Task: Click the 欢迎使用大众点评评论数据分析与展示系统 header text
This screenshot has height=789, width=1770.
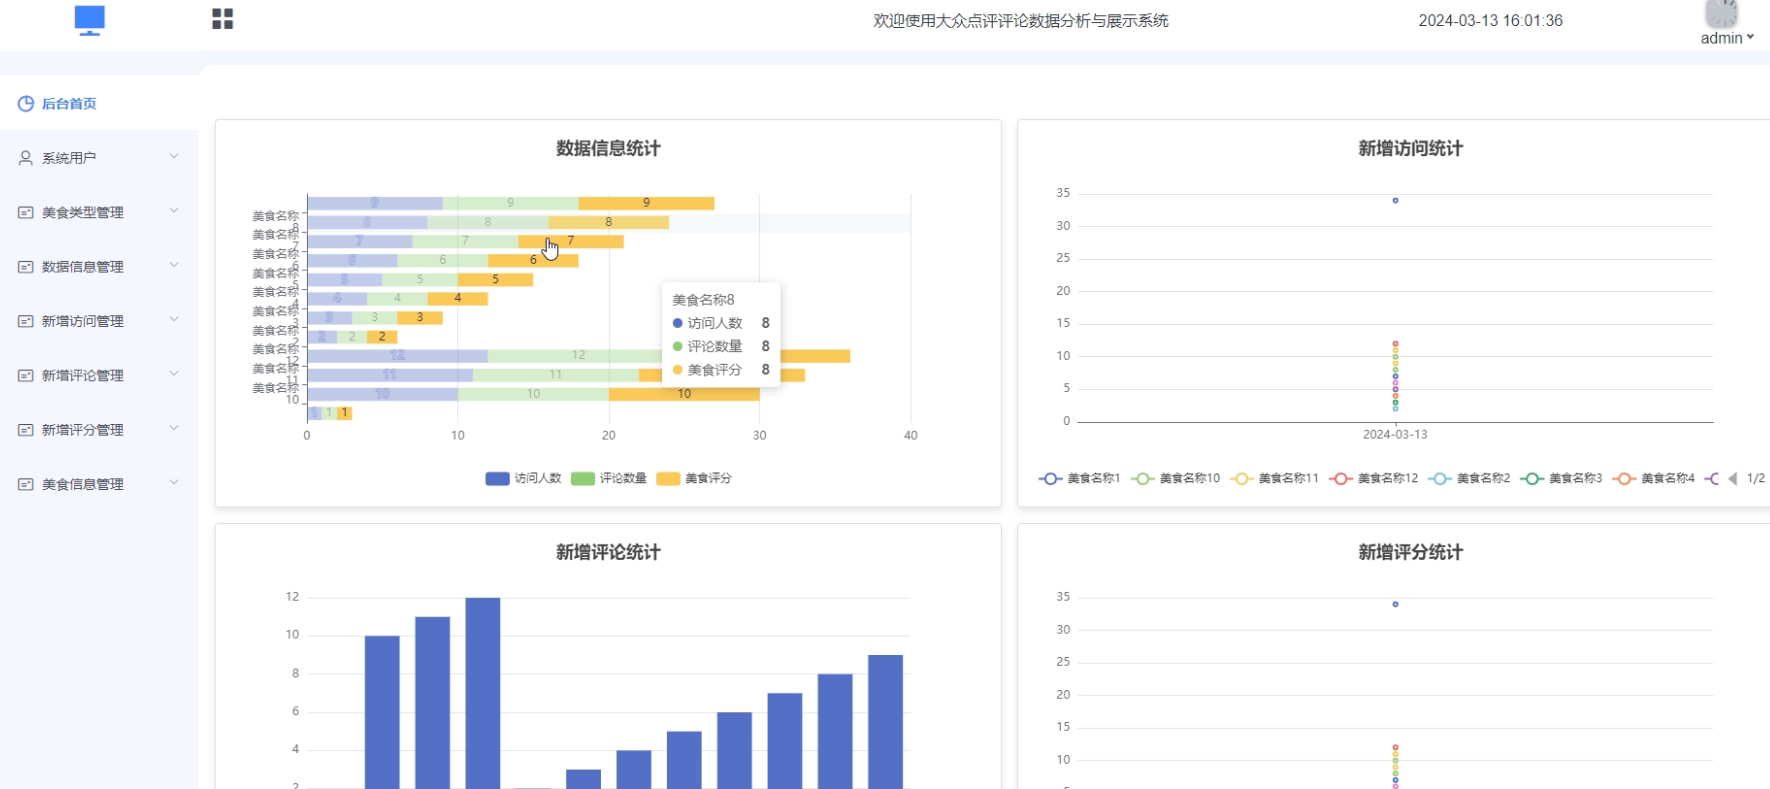Action: tap(1021, 20)
